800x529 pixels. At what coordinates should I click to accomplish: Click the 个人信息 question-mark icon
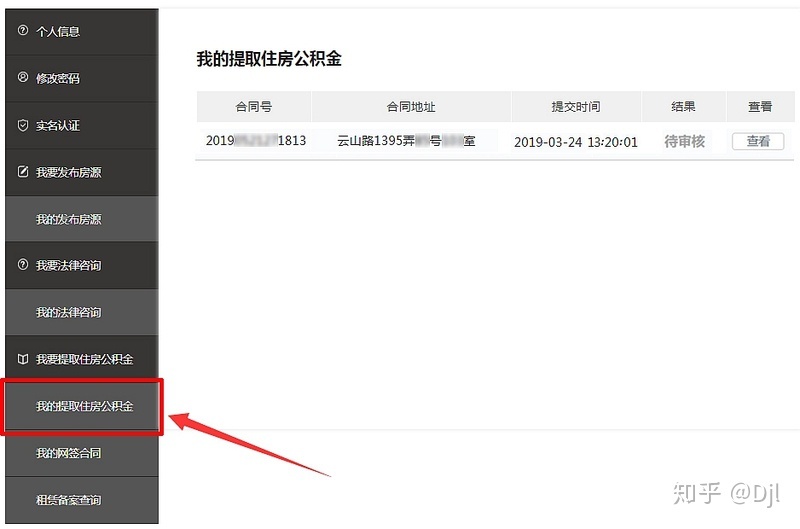pyautogui.click(x=23, y=31)
